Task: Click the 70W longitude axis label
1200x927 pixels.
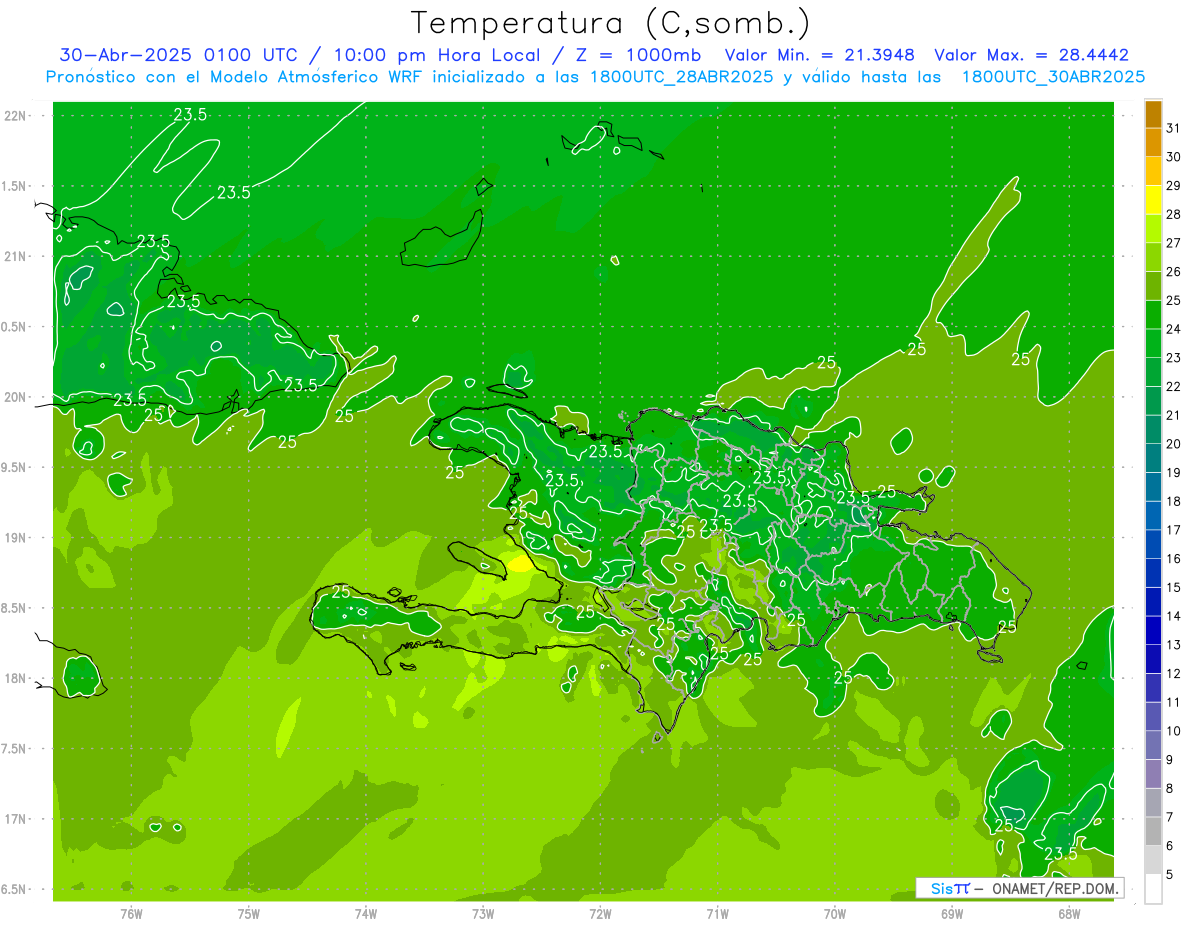Action: 834,915
